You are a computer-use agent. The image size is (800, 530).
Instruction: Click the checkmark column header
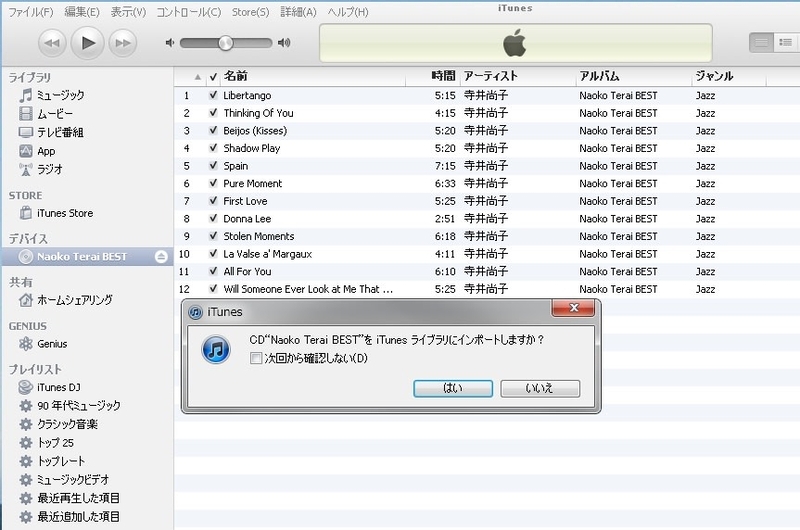click(x=213, y=77)
